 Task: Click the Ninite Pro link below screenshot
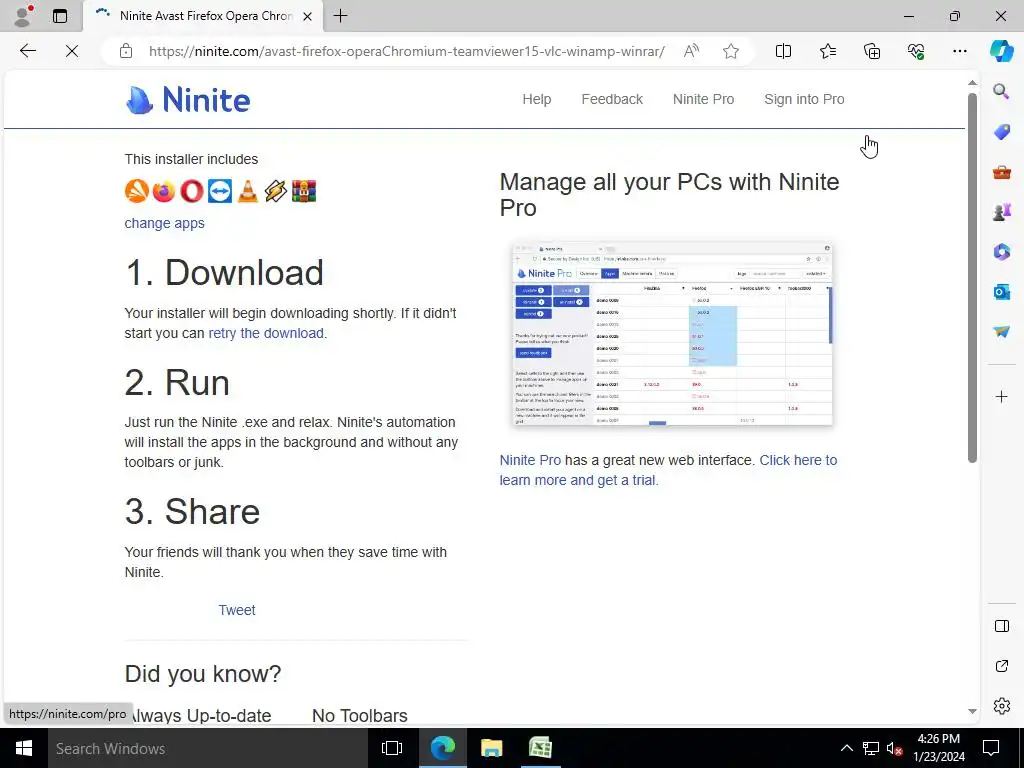tap(530, 460)
